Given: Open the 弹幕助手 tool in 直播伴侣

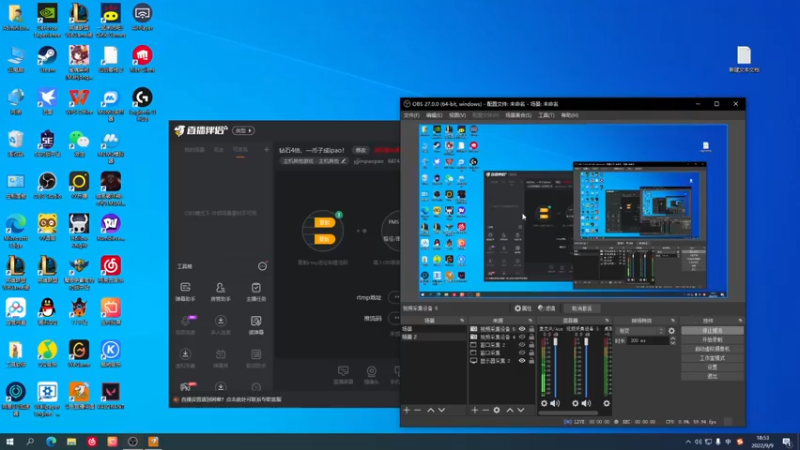Looking at the screenshot, I should 185,292.
